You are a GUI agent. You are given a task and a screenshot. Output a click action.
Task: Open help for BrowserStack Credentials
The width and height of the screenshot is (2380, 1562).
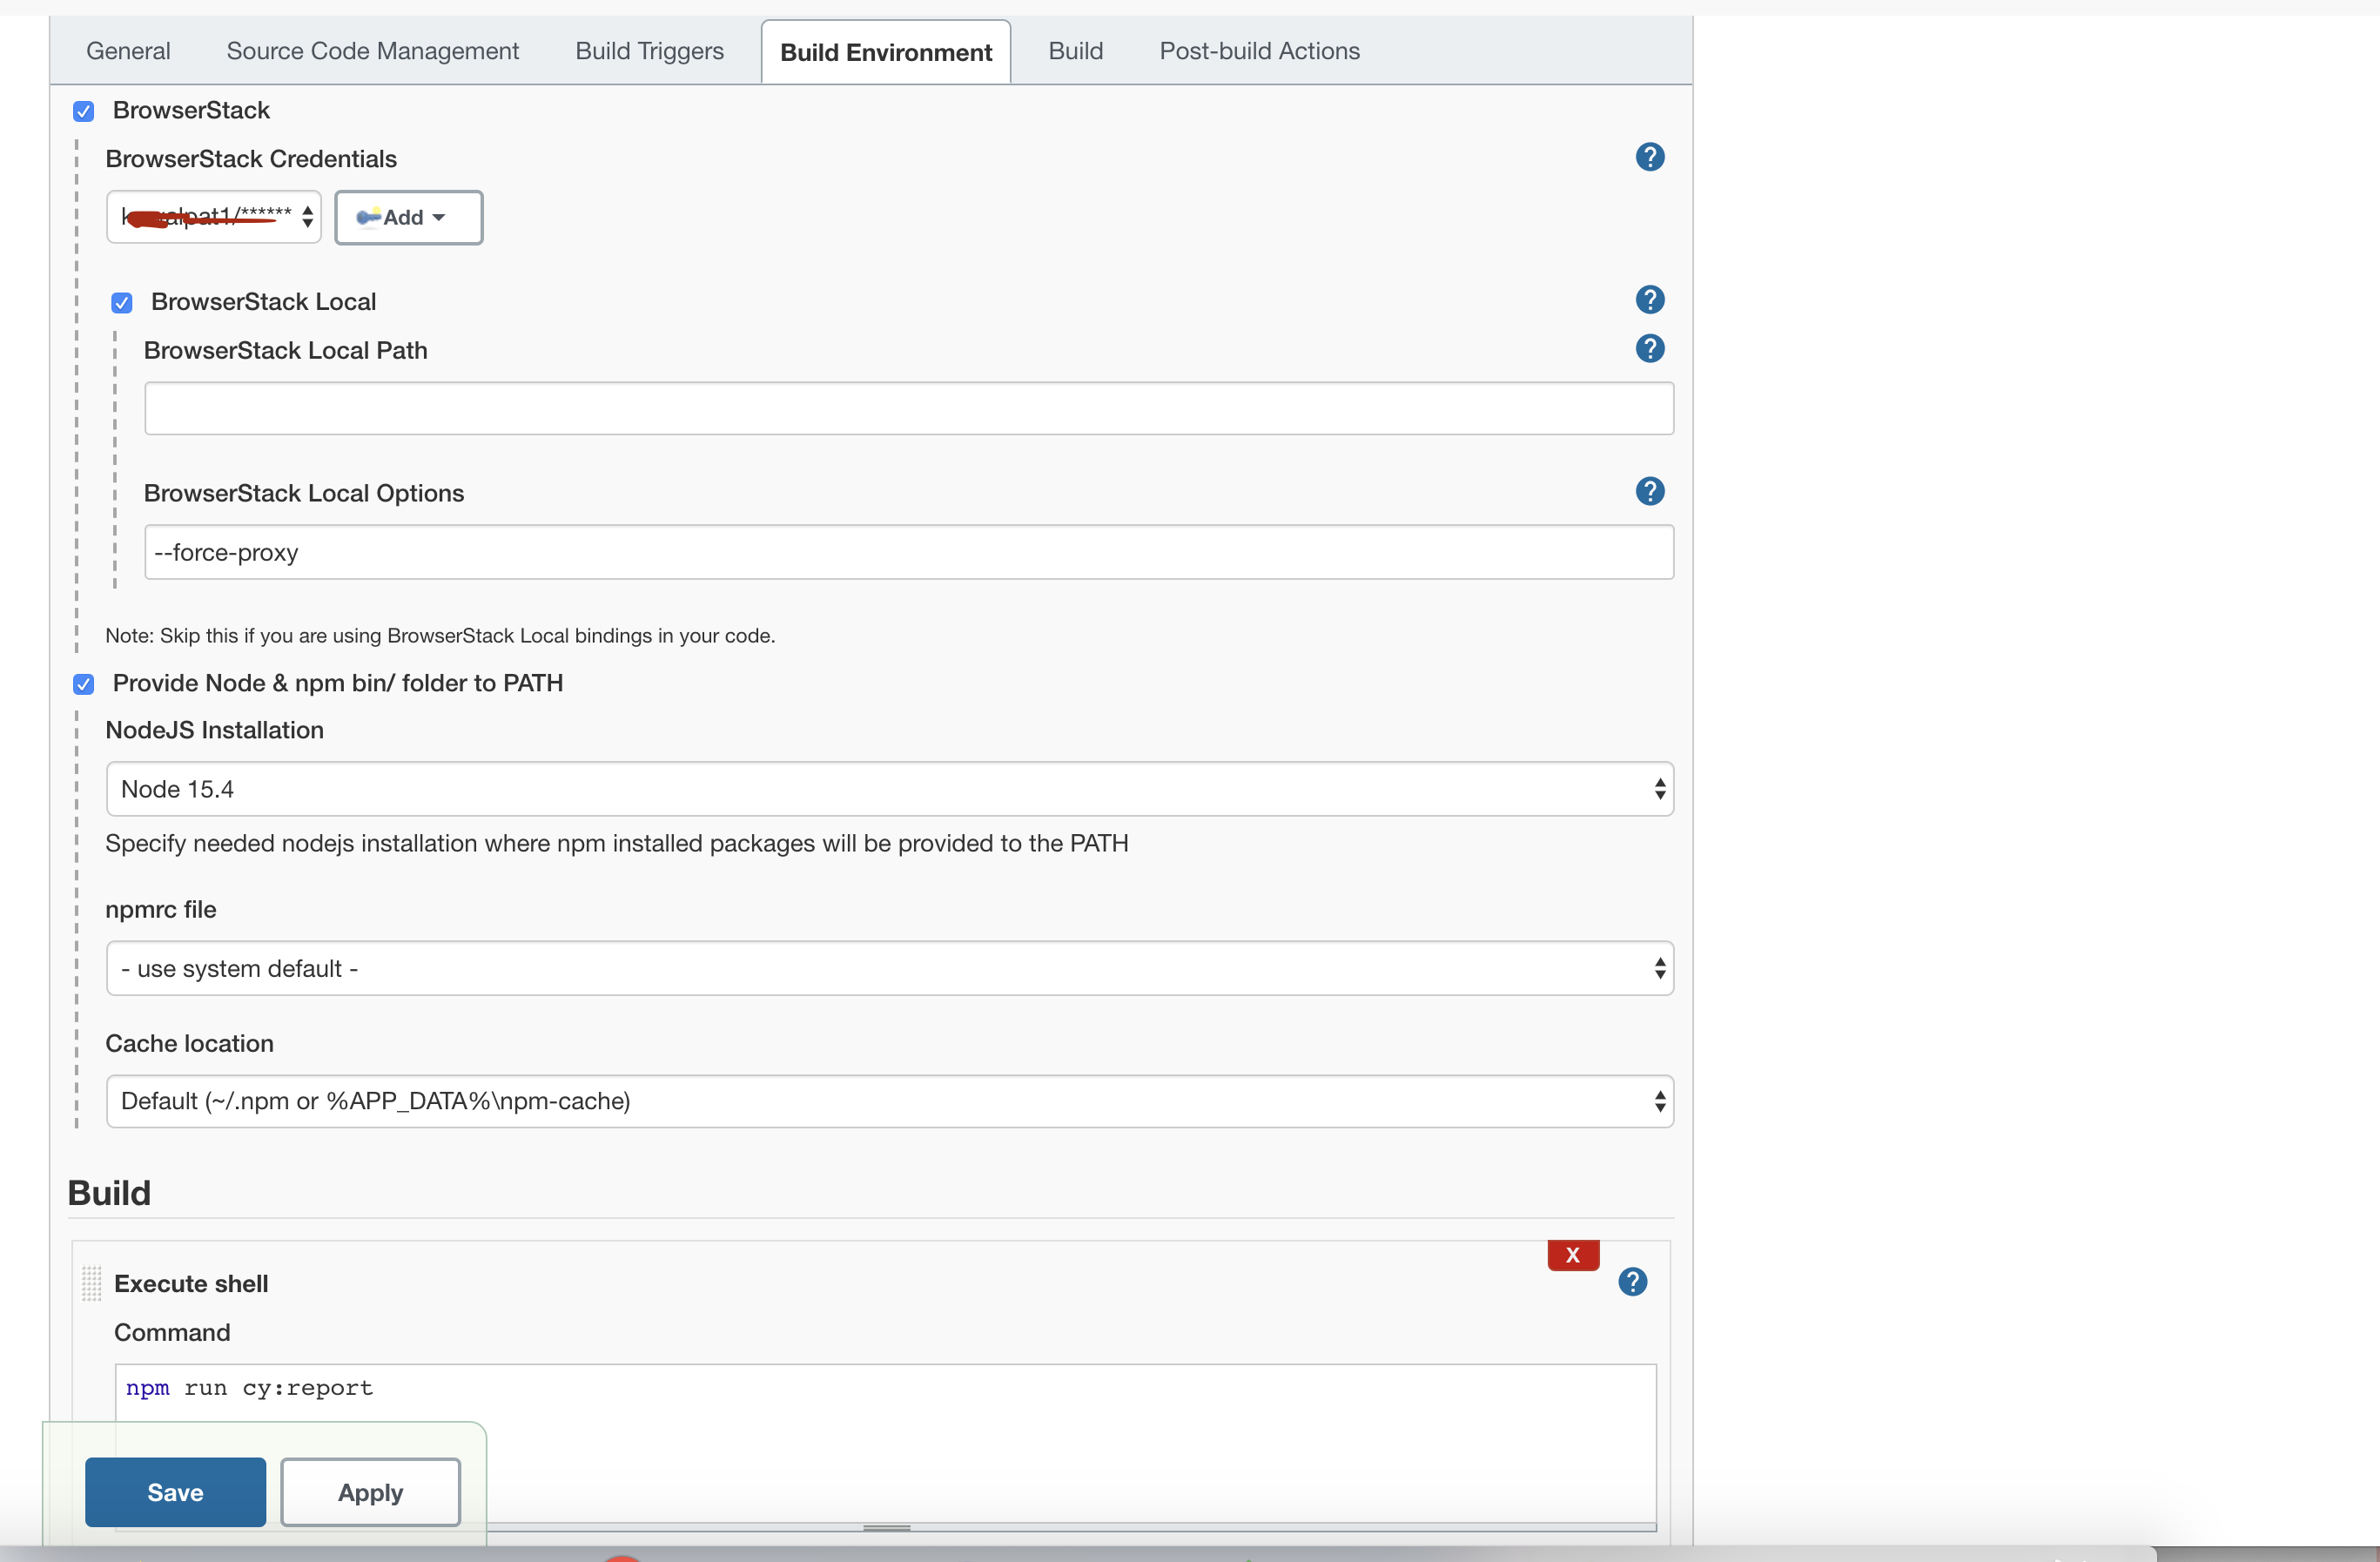point(1649,157)
